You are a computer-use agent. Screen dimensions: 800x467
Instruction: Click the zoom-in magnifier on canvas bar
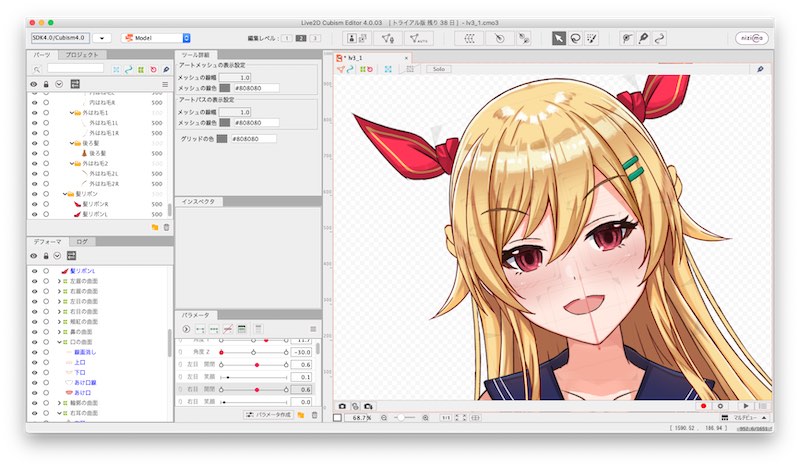[426, 417]
